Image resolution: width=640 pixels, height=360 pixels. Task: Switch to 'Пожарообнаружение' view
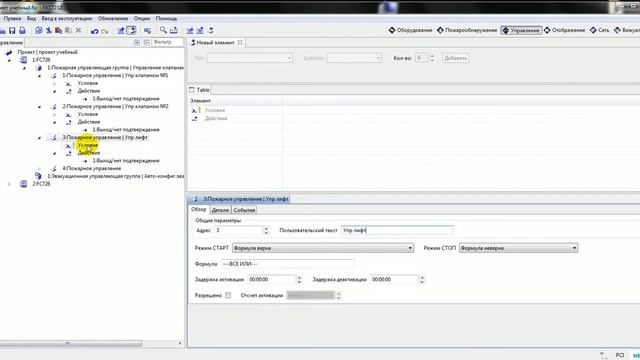[x=467, y=30]
